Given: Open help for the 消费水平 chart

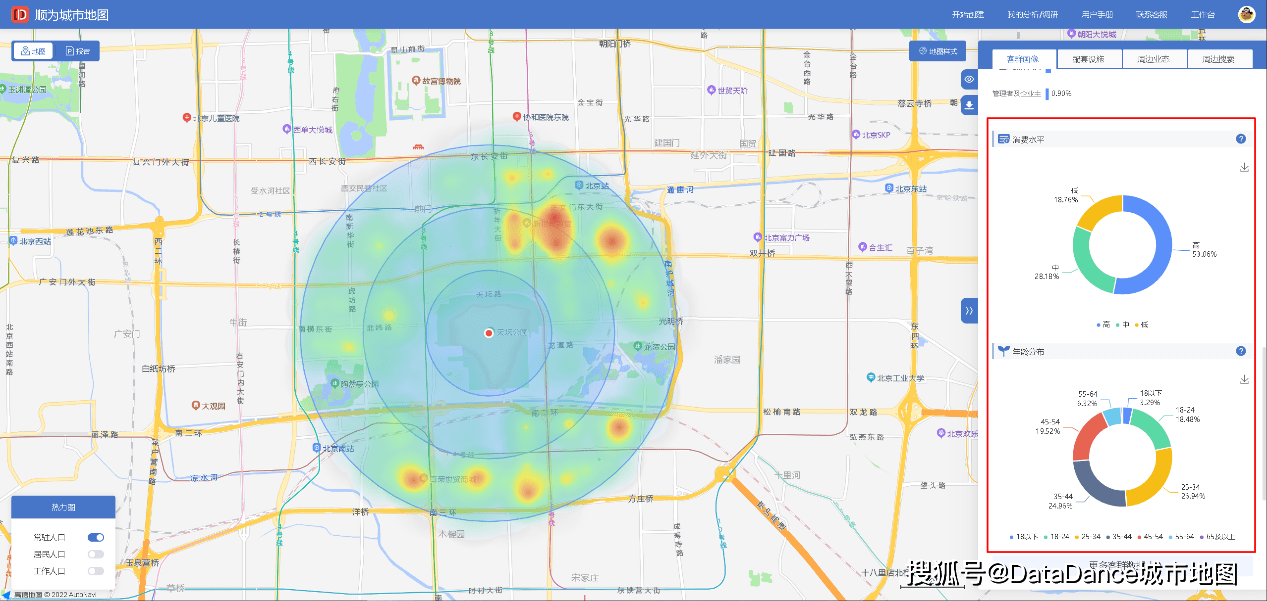Looking at the screenshot, I should 1241,139.
